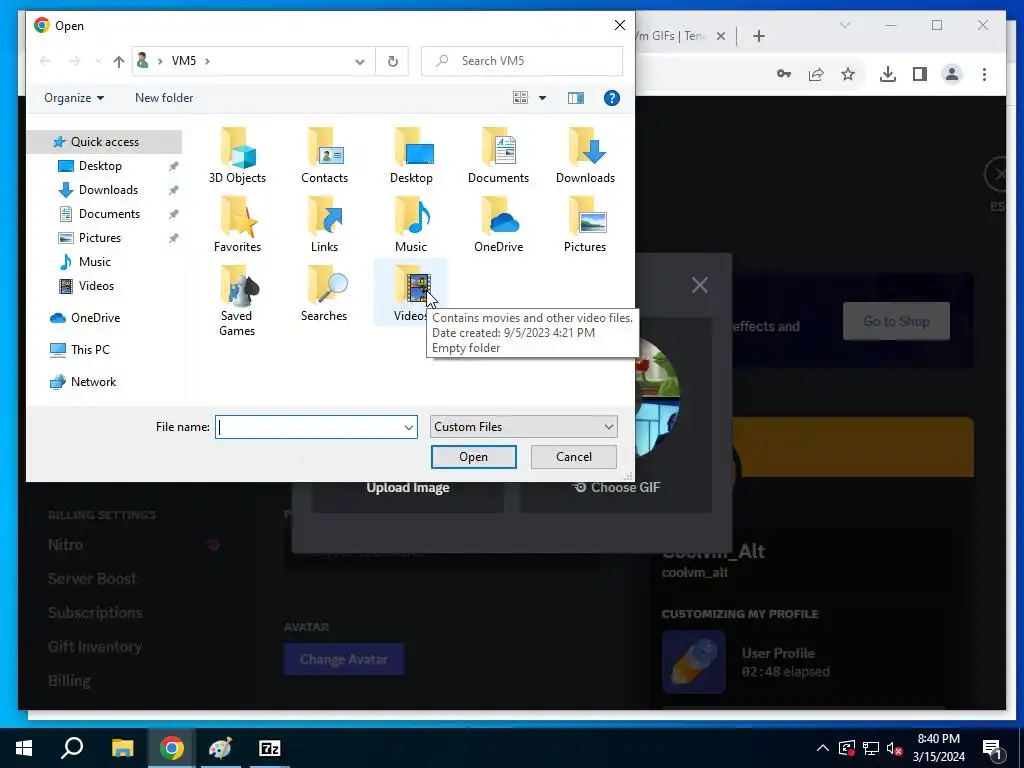Toggle Chrome side panel icon
Screen dimensions: 1024x768
[920, 74]
